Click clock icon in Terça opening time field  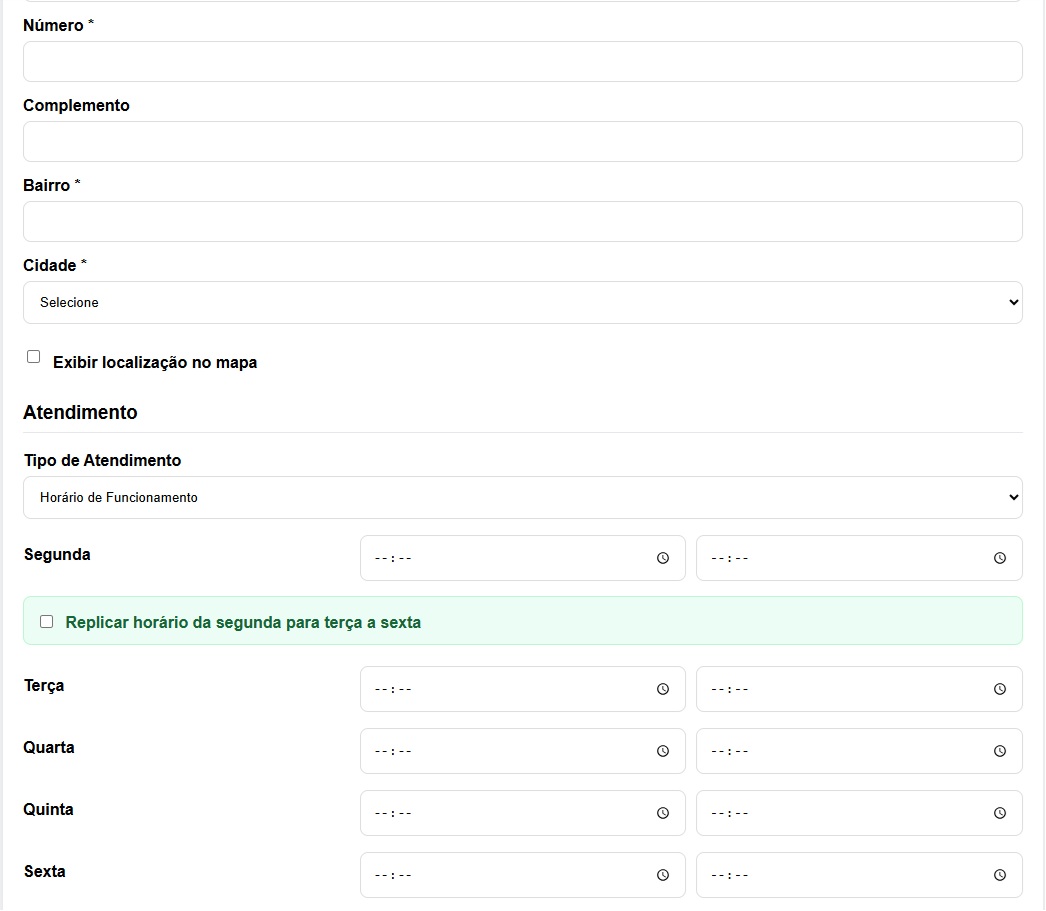(662, 689)
